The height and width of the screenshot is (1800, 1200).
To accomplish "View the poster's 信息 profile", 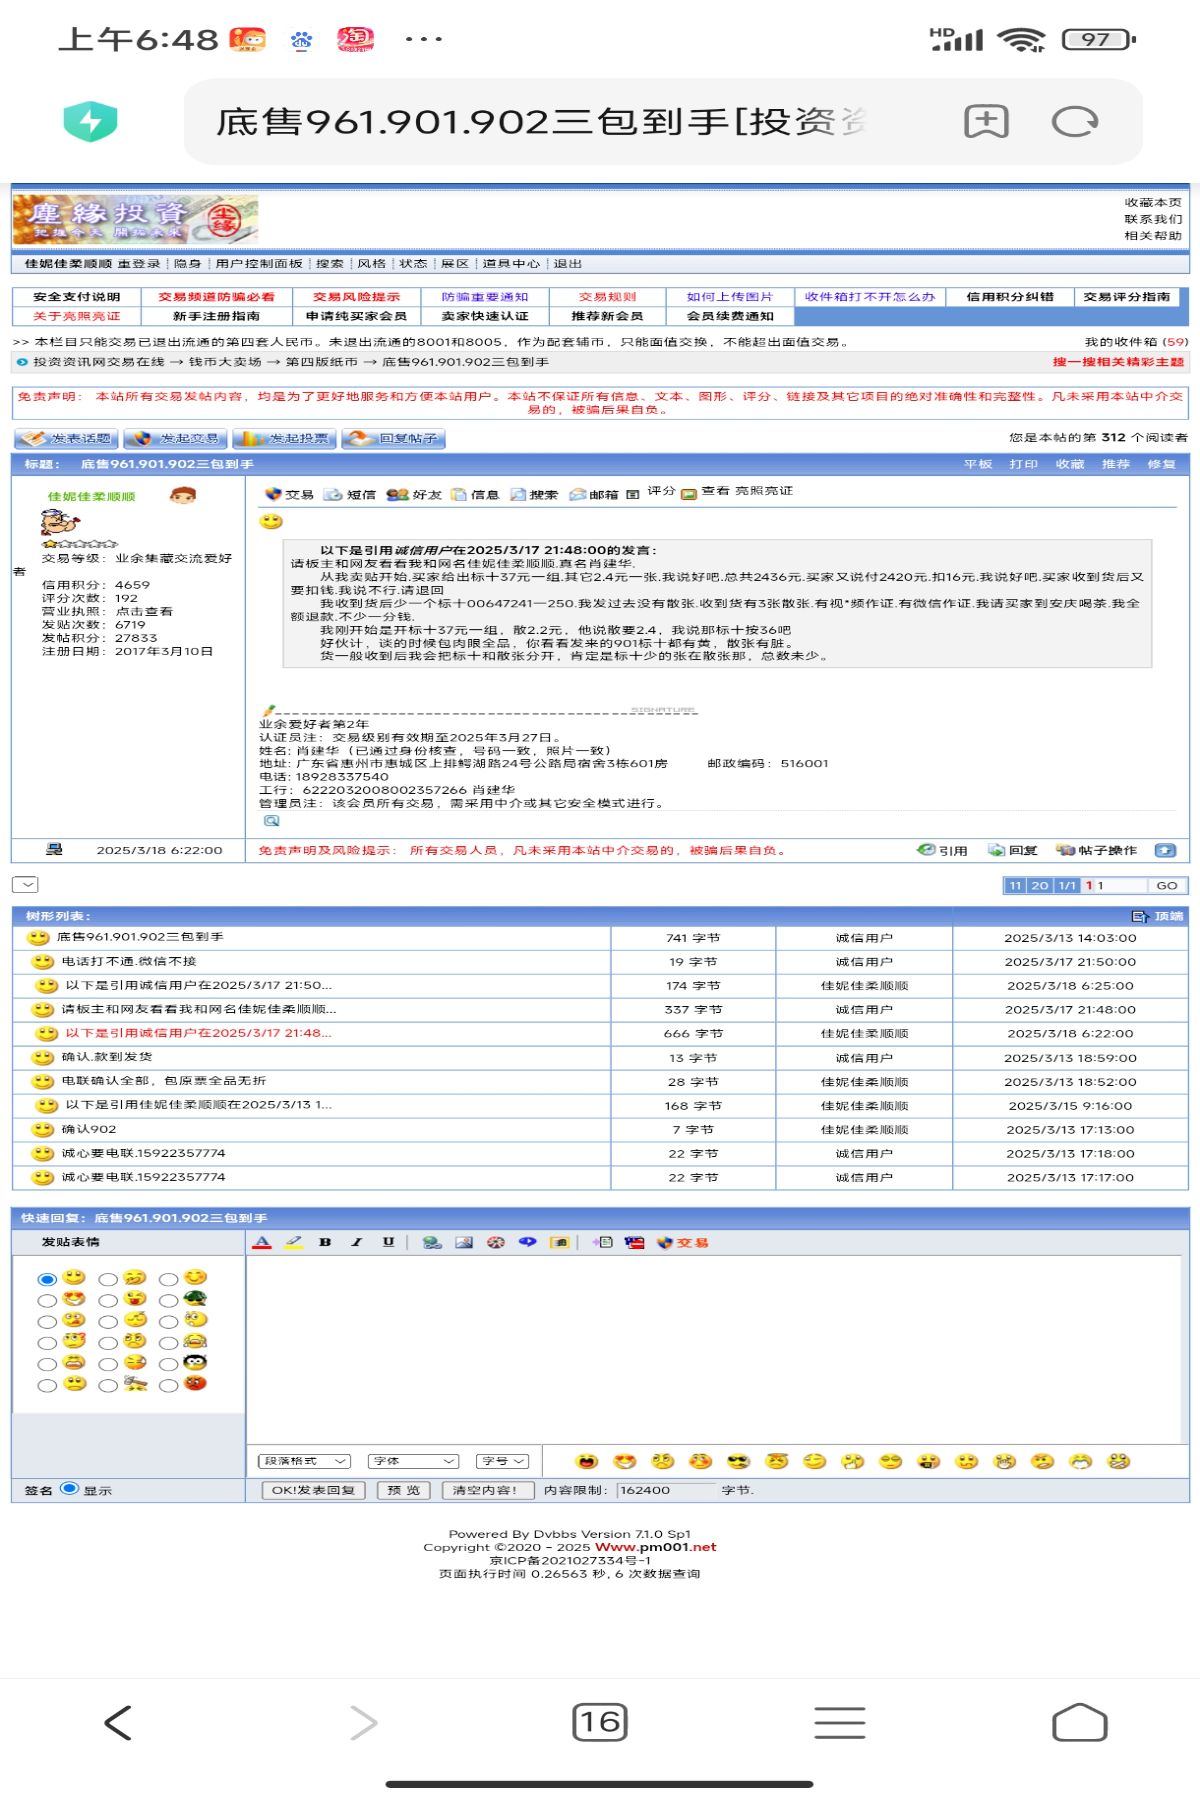I will [x=475, y=494].
